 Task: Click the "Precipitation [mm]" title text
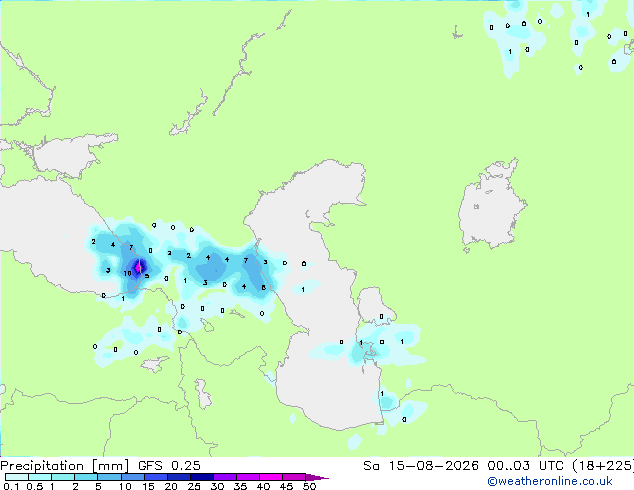pyautogui.click(x=64, y=466)
